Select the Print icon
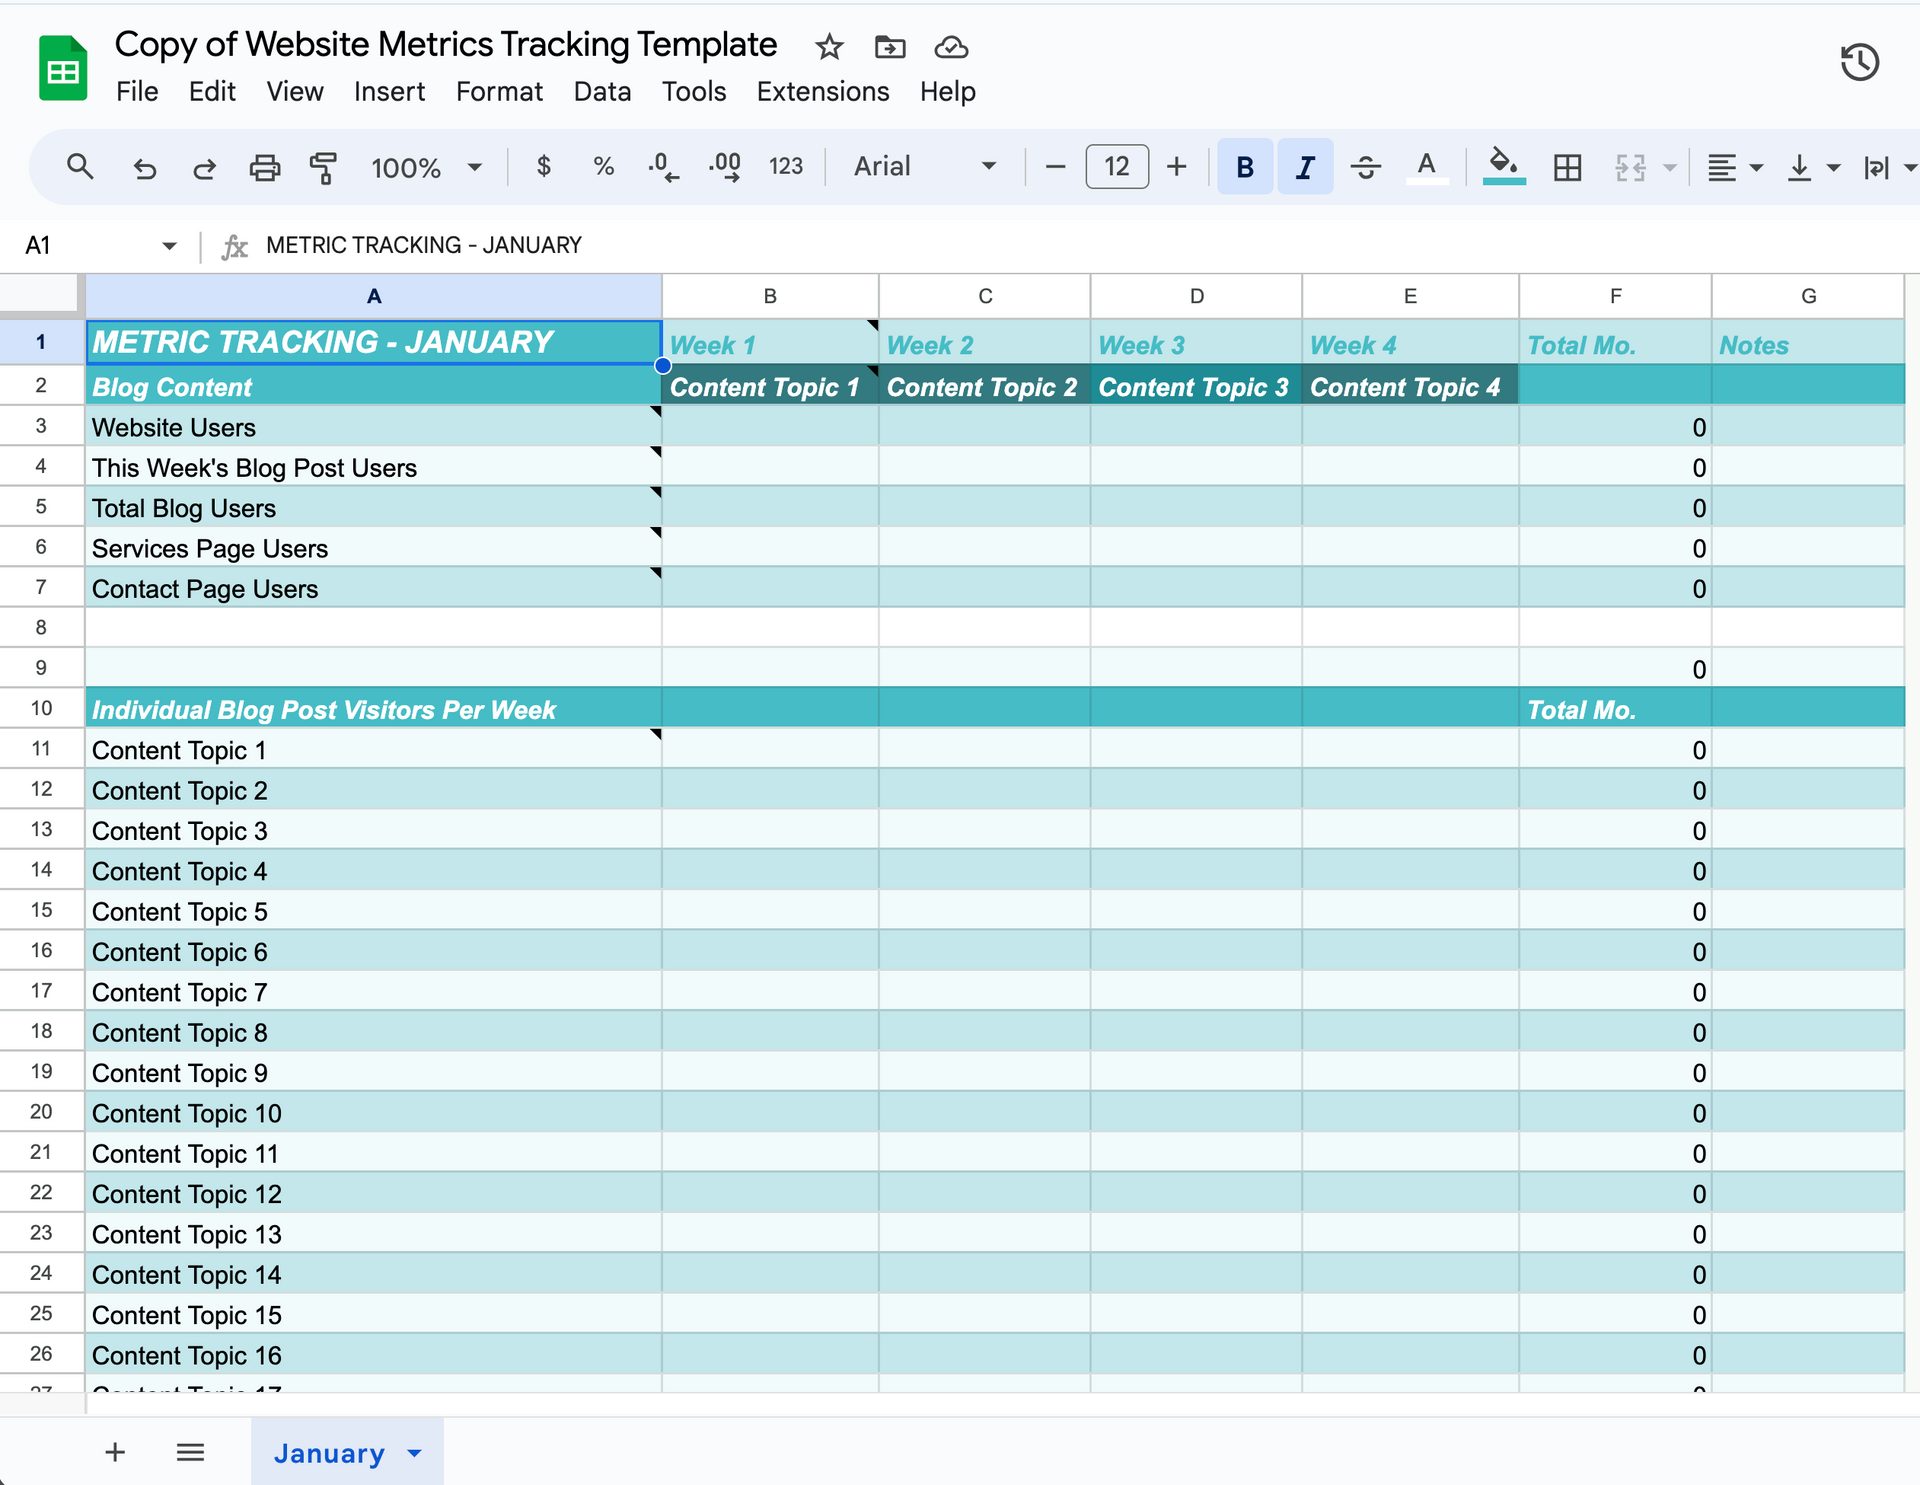Screen dimensions: 1920x1485 pos(264,167)
